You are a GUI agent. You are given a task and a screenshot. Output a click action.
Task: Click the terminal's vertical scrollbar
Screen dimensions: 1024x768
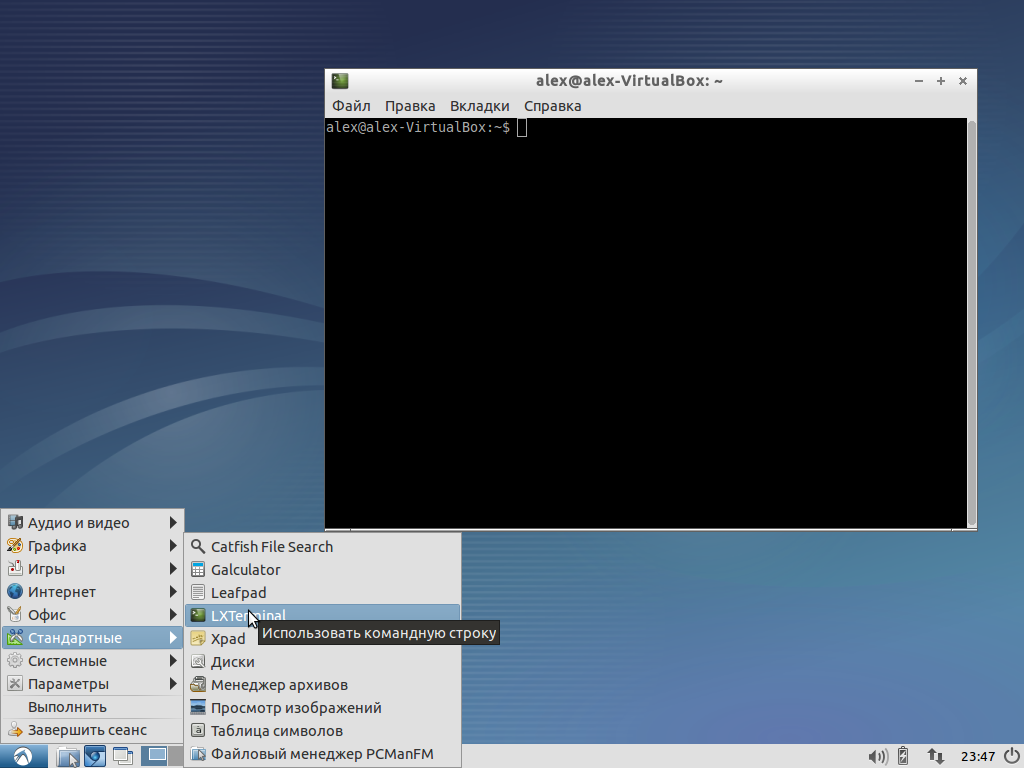[x=972, y=320]
